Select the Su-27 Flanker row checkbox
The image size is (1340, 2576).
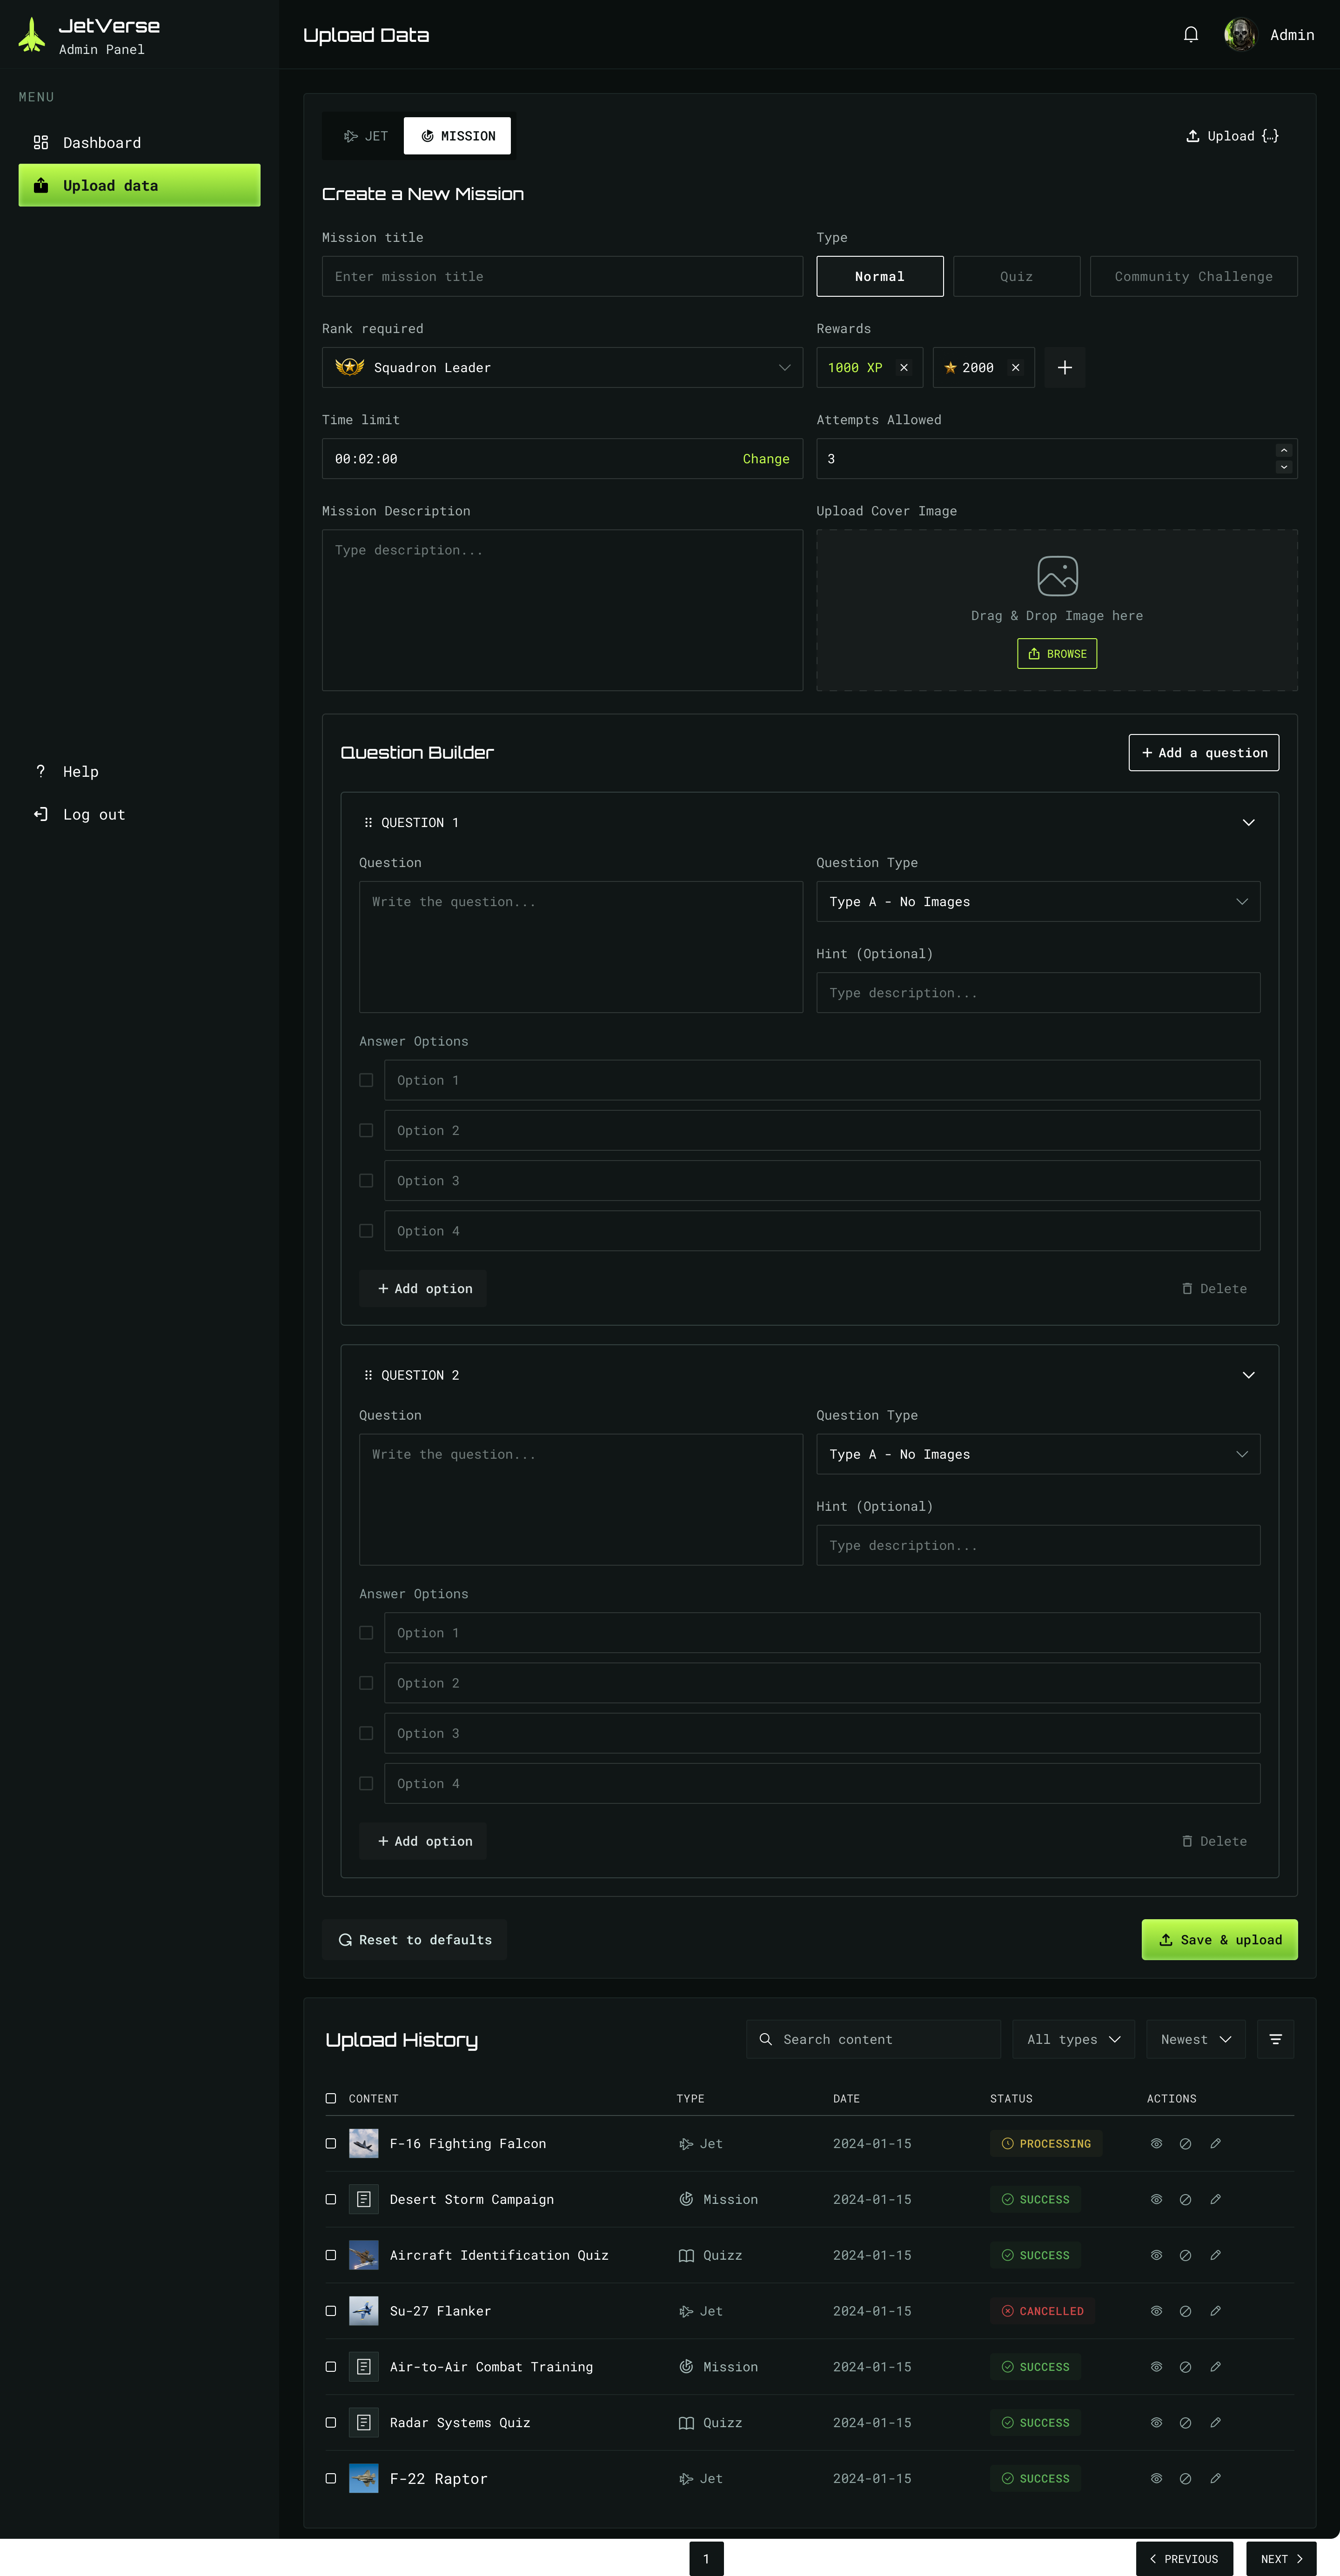[331, 2312]
